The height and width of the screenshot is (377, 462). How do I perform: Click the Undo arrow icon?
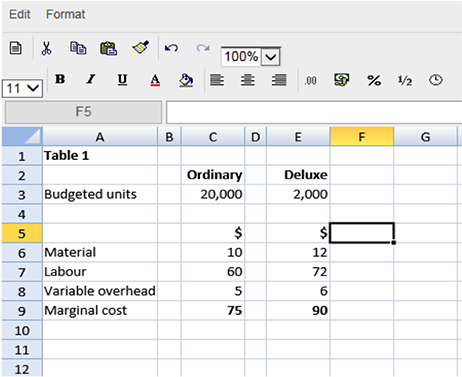tap(171, 48)
